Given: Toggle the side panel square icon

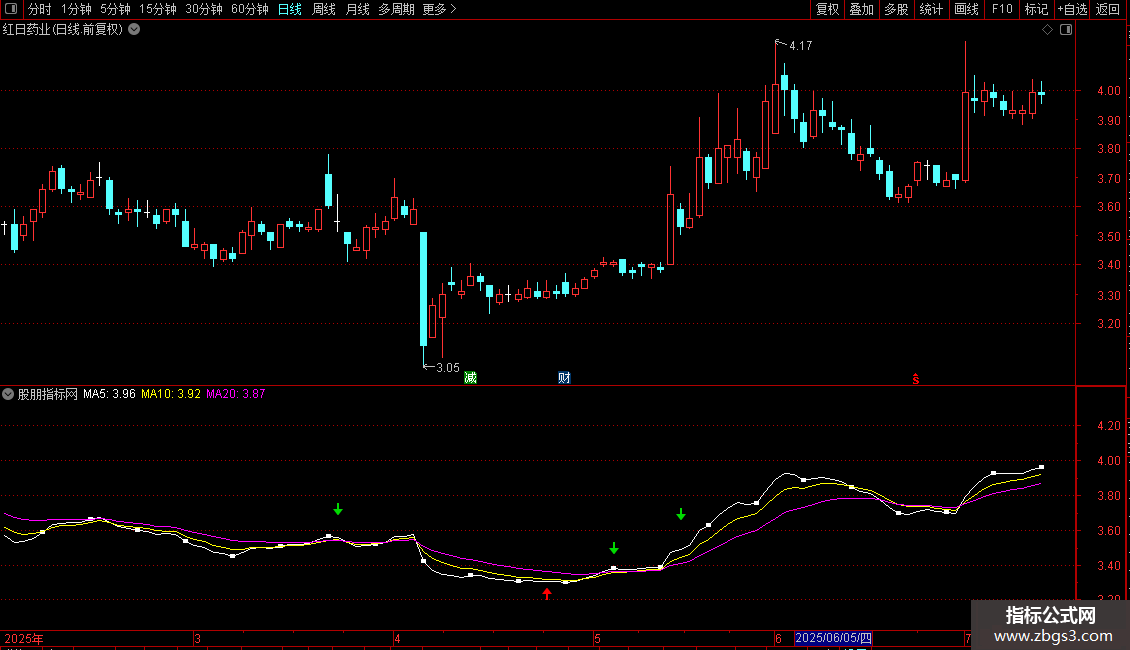Looking at the screenshot, I should [1066, 30].
